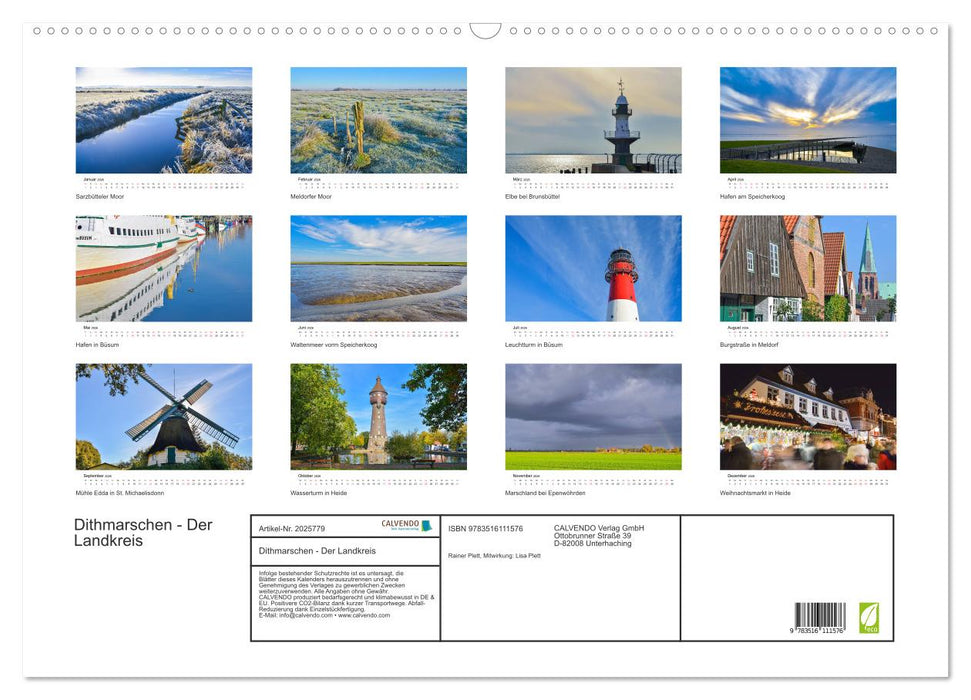Open the Meldorfer Moor February photo
Viewport: 971px width, 700px height.
(378, 120)
